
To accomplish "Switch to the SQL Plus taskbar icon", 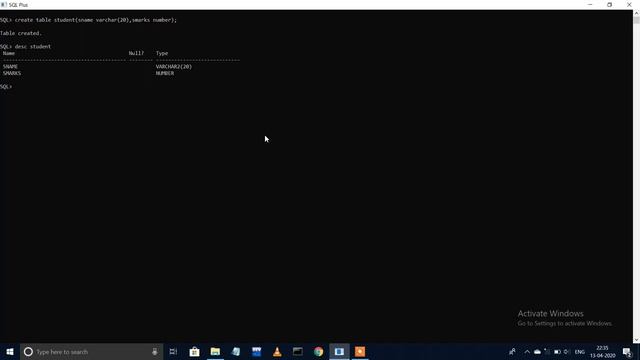I will (x=339, y=351).
